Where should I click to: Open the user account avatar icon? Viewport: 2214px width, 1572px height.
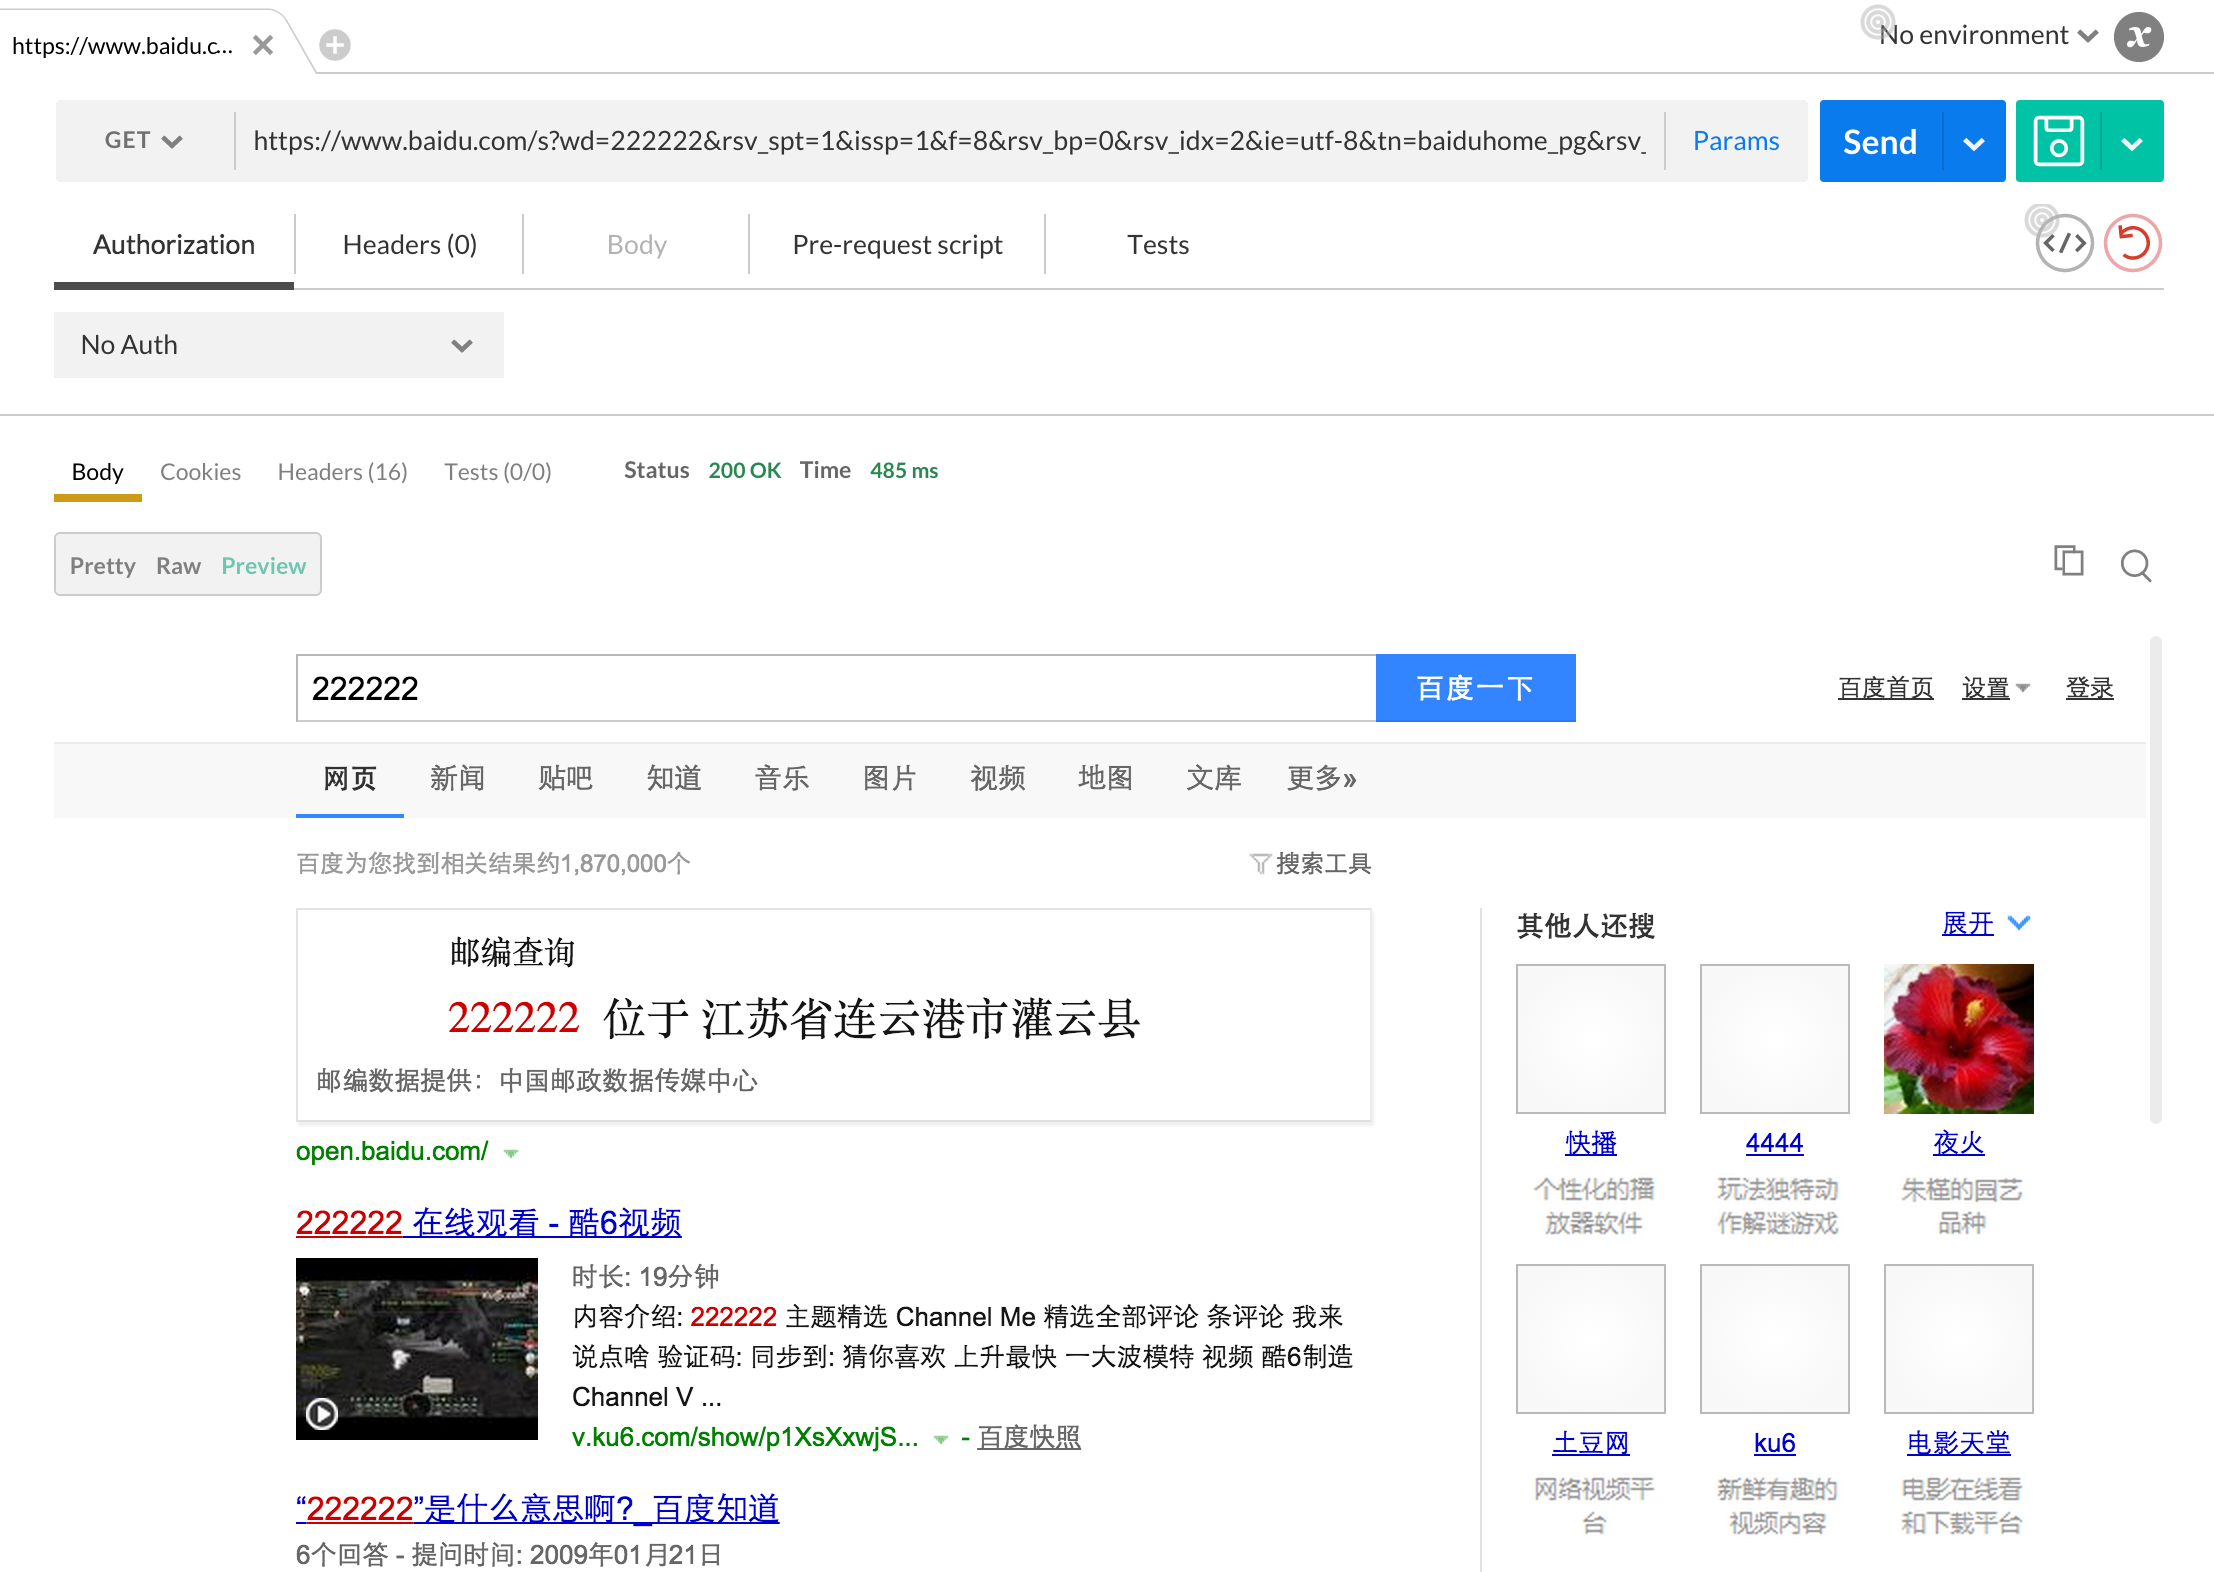(2138, 37)
